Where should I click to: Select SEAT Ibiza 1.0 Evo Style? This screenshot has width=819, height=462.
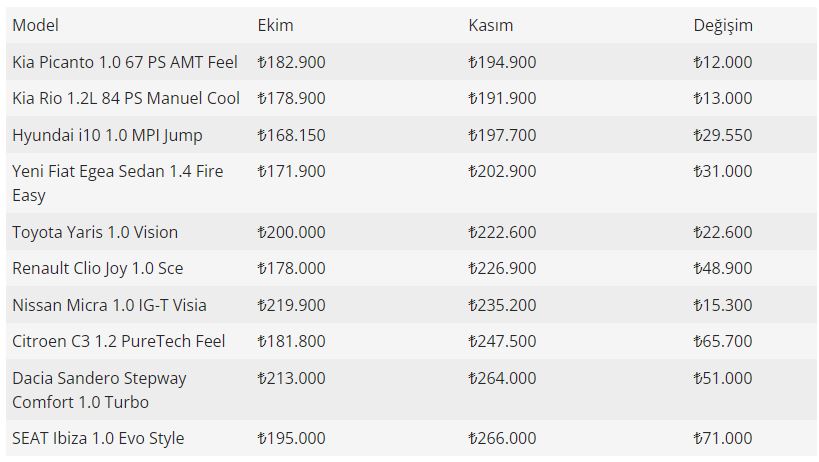[x=98, y=438]
